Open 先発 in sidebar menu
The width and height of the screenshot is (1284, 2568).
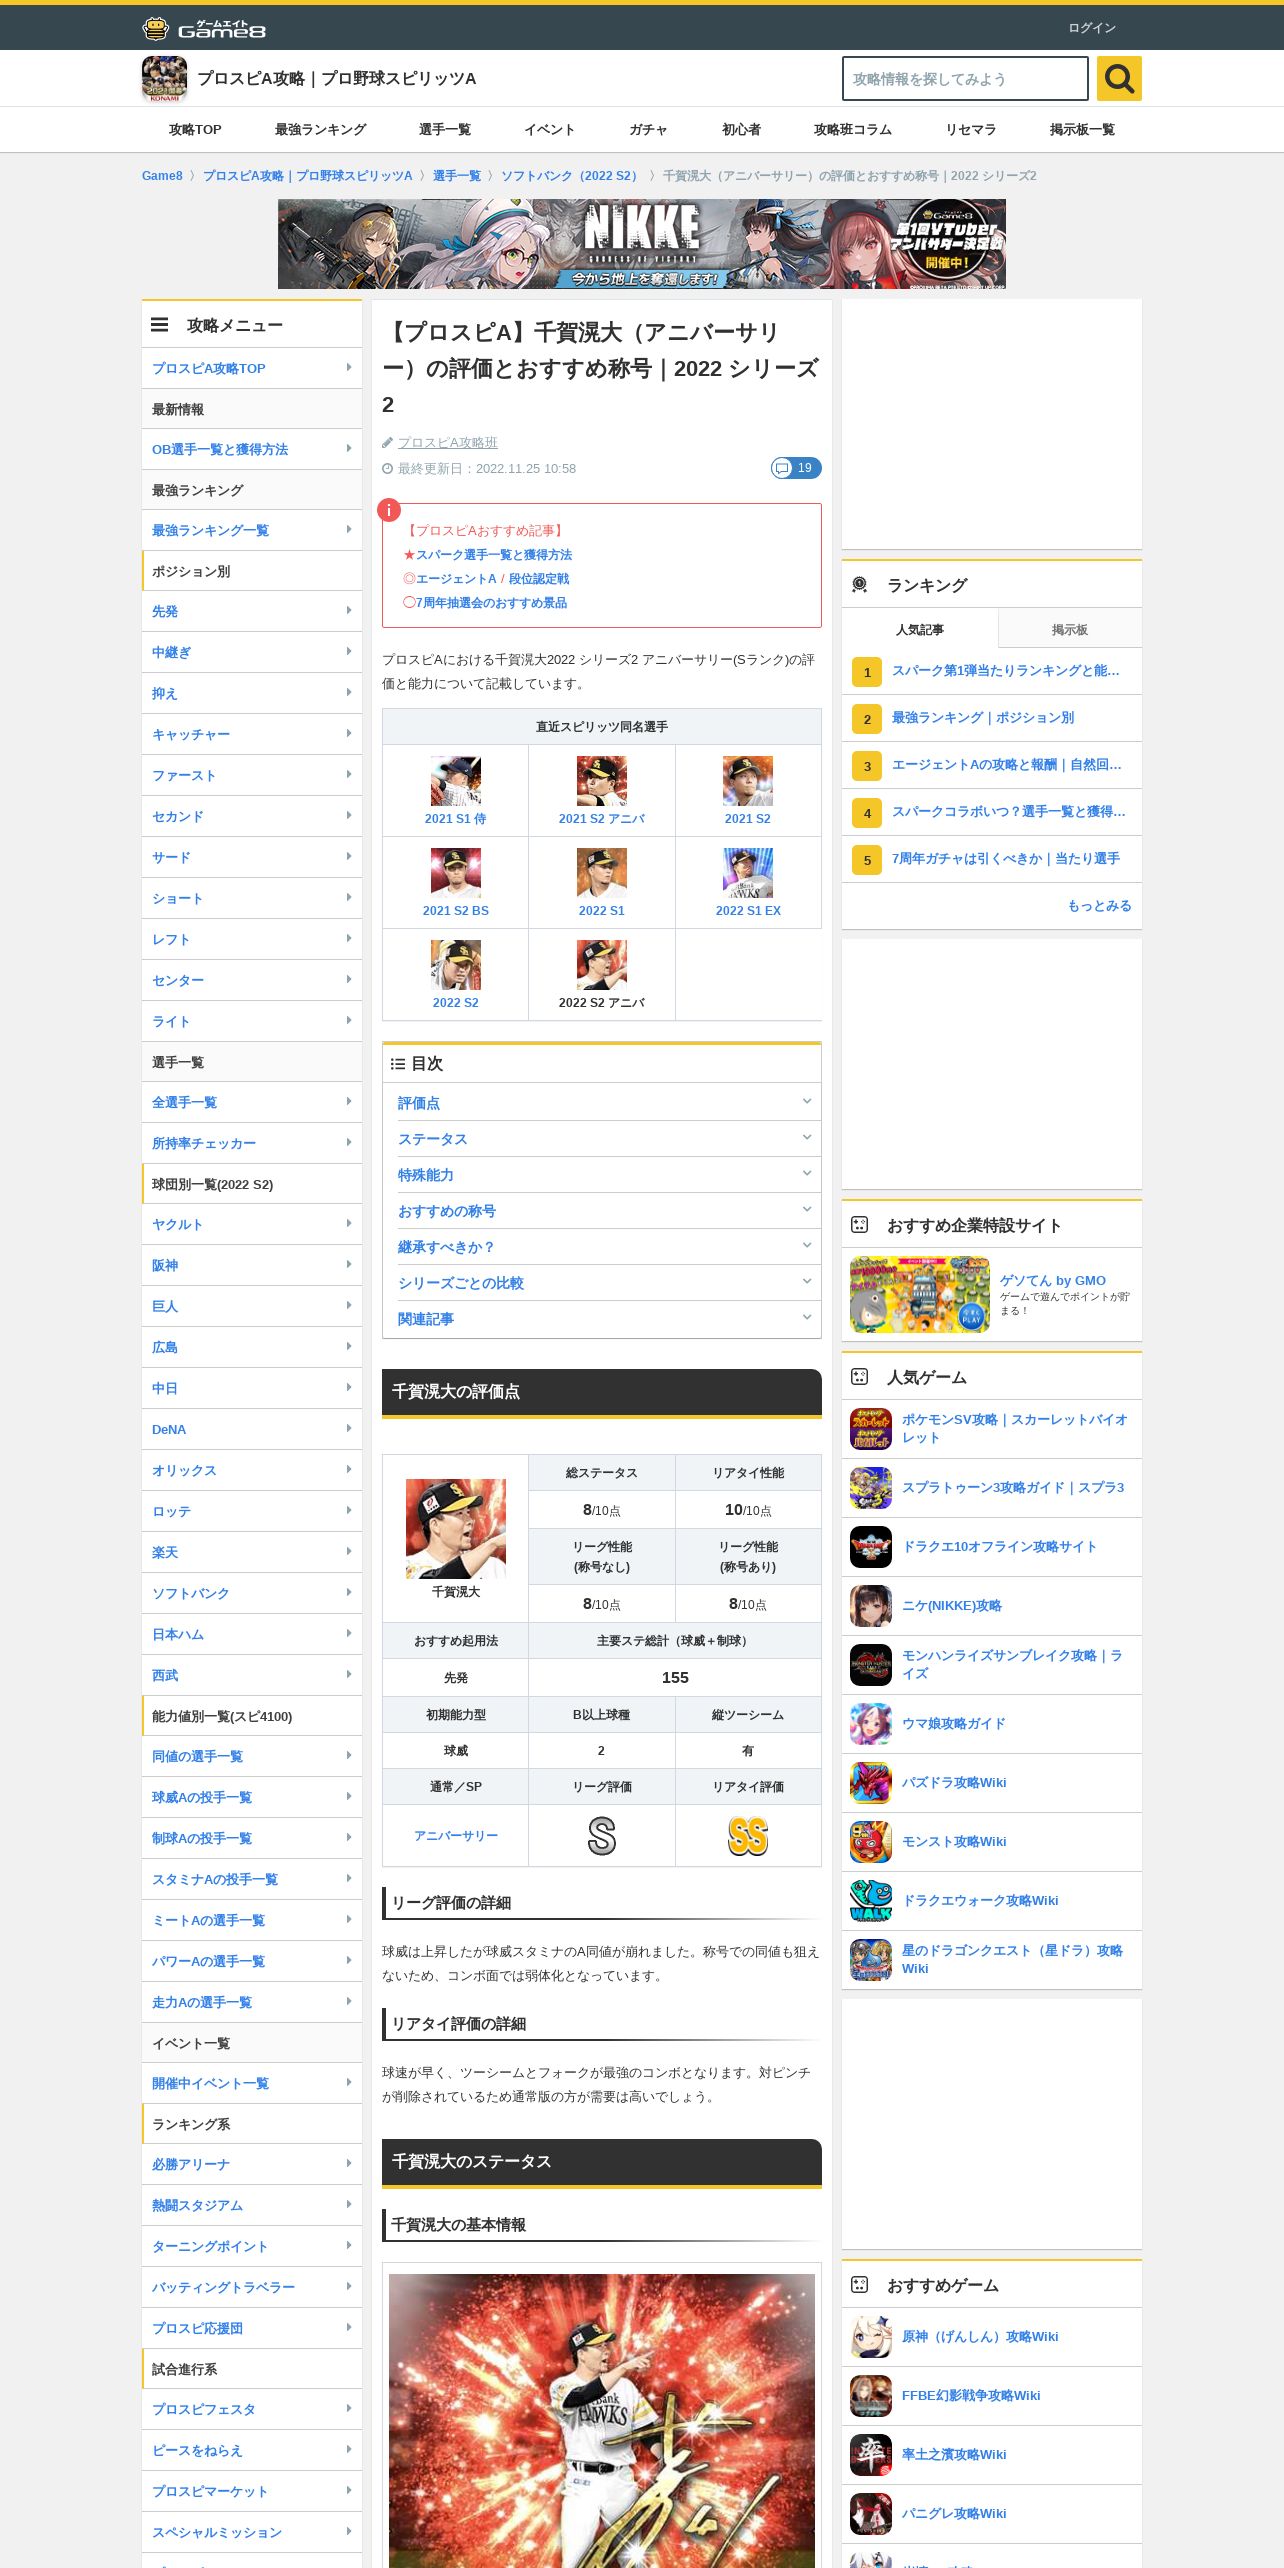pos(252,611)
